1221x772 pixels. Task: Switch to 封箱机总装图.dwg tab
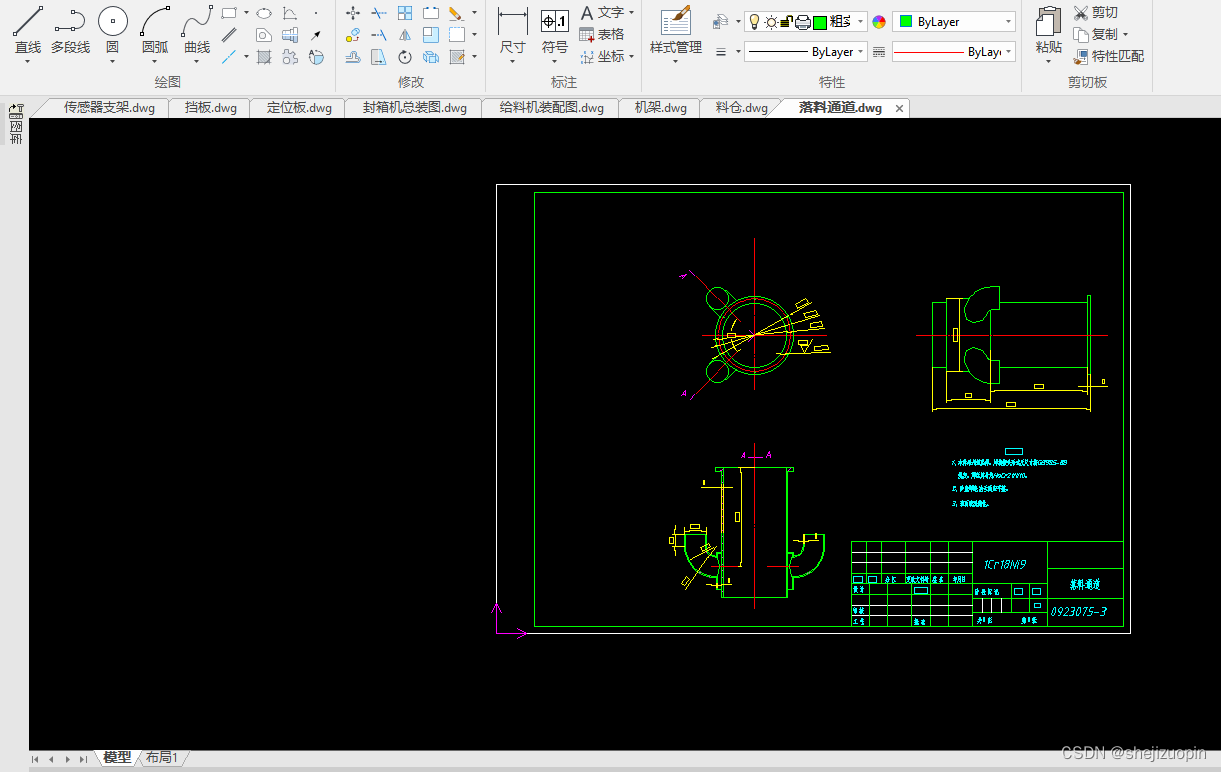click(x=414, y=108)
